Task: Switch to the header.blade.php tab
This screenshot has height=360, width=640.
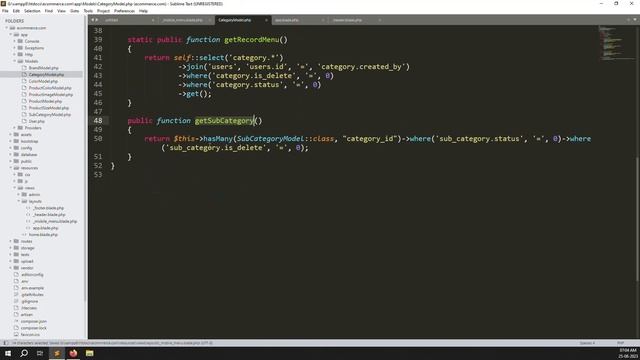Action: 347,20
